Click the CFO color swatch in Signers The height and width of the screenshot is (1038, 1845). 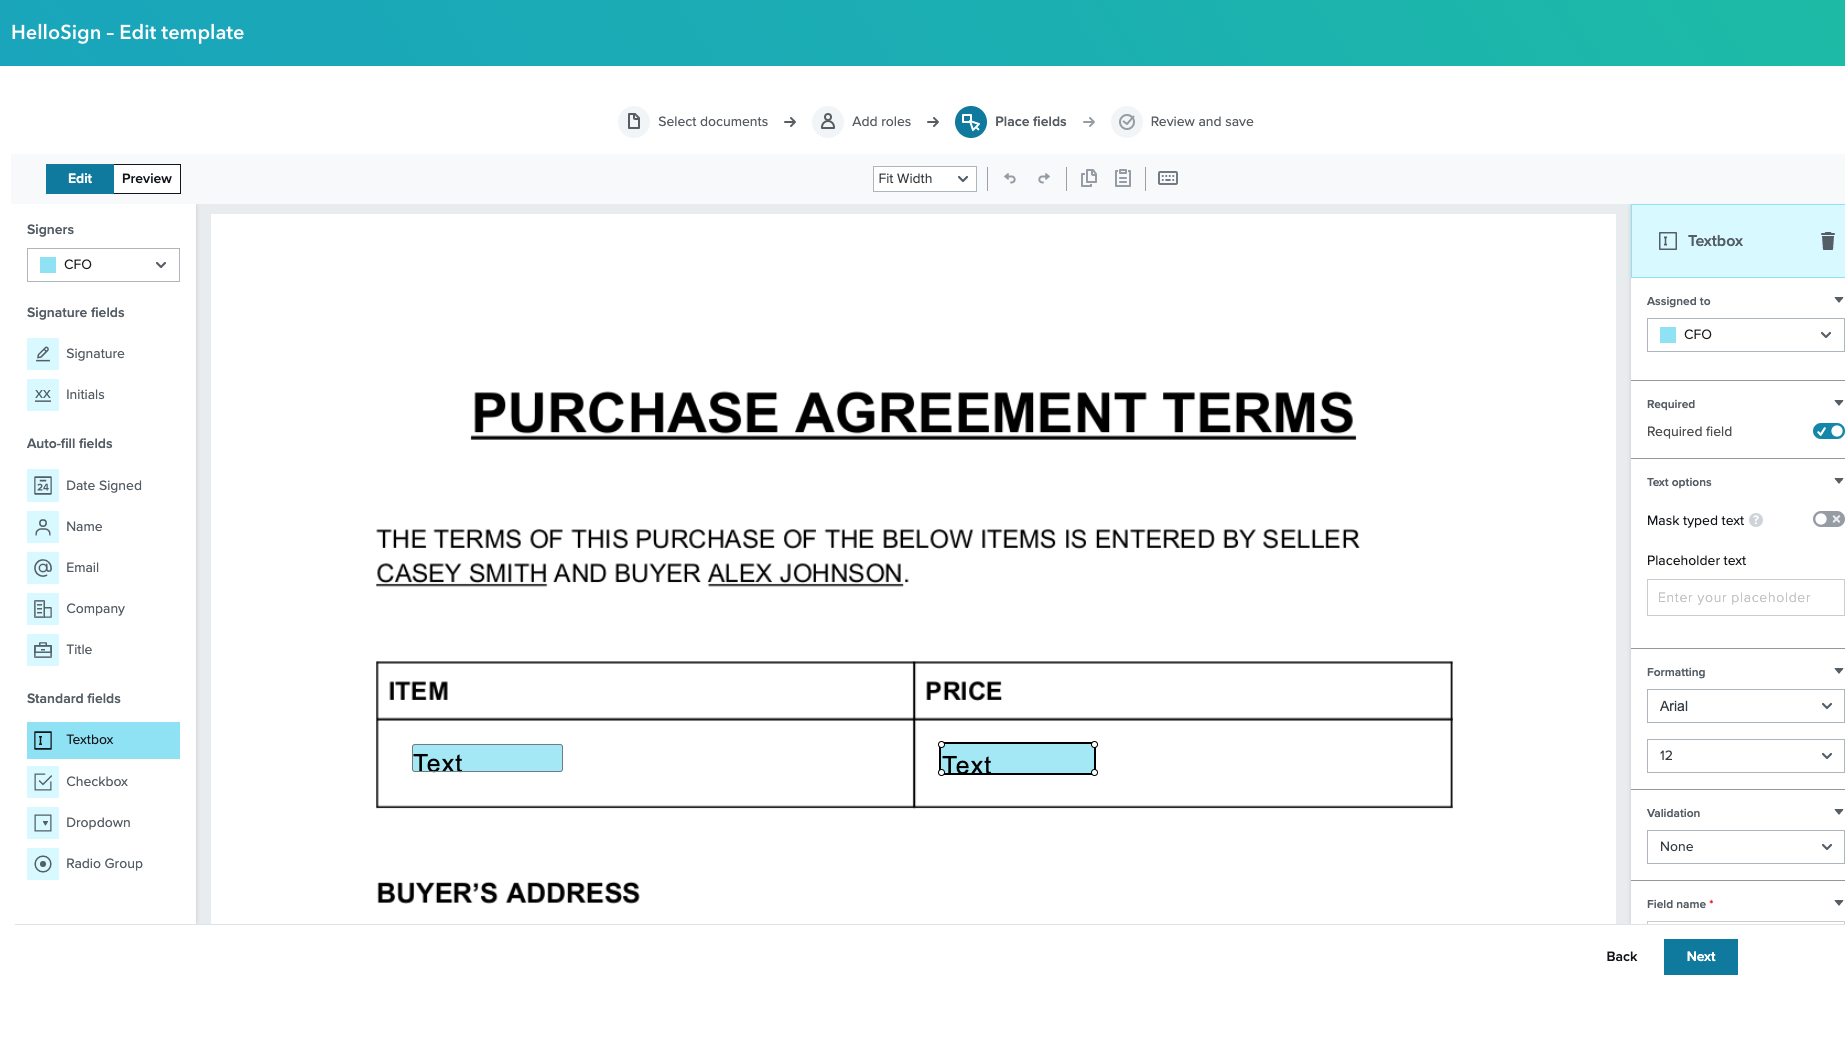(47, 264)
